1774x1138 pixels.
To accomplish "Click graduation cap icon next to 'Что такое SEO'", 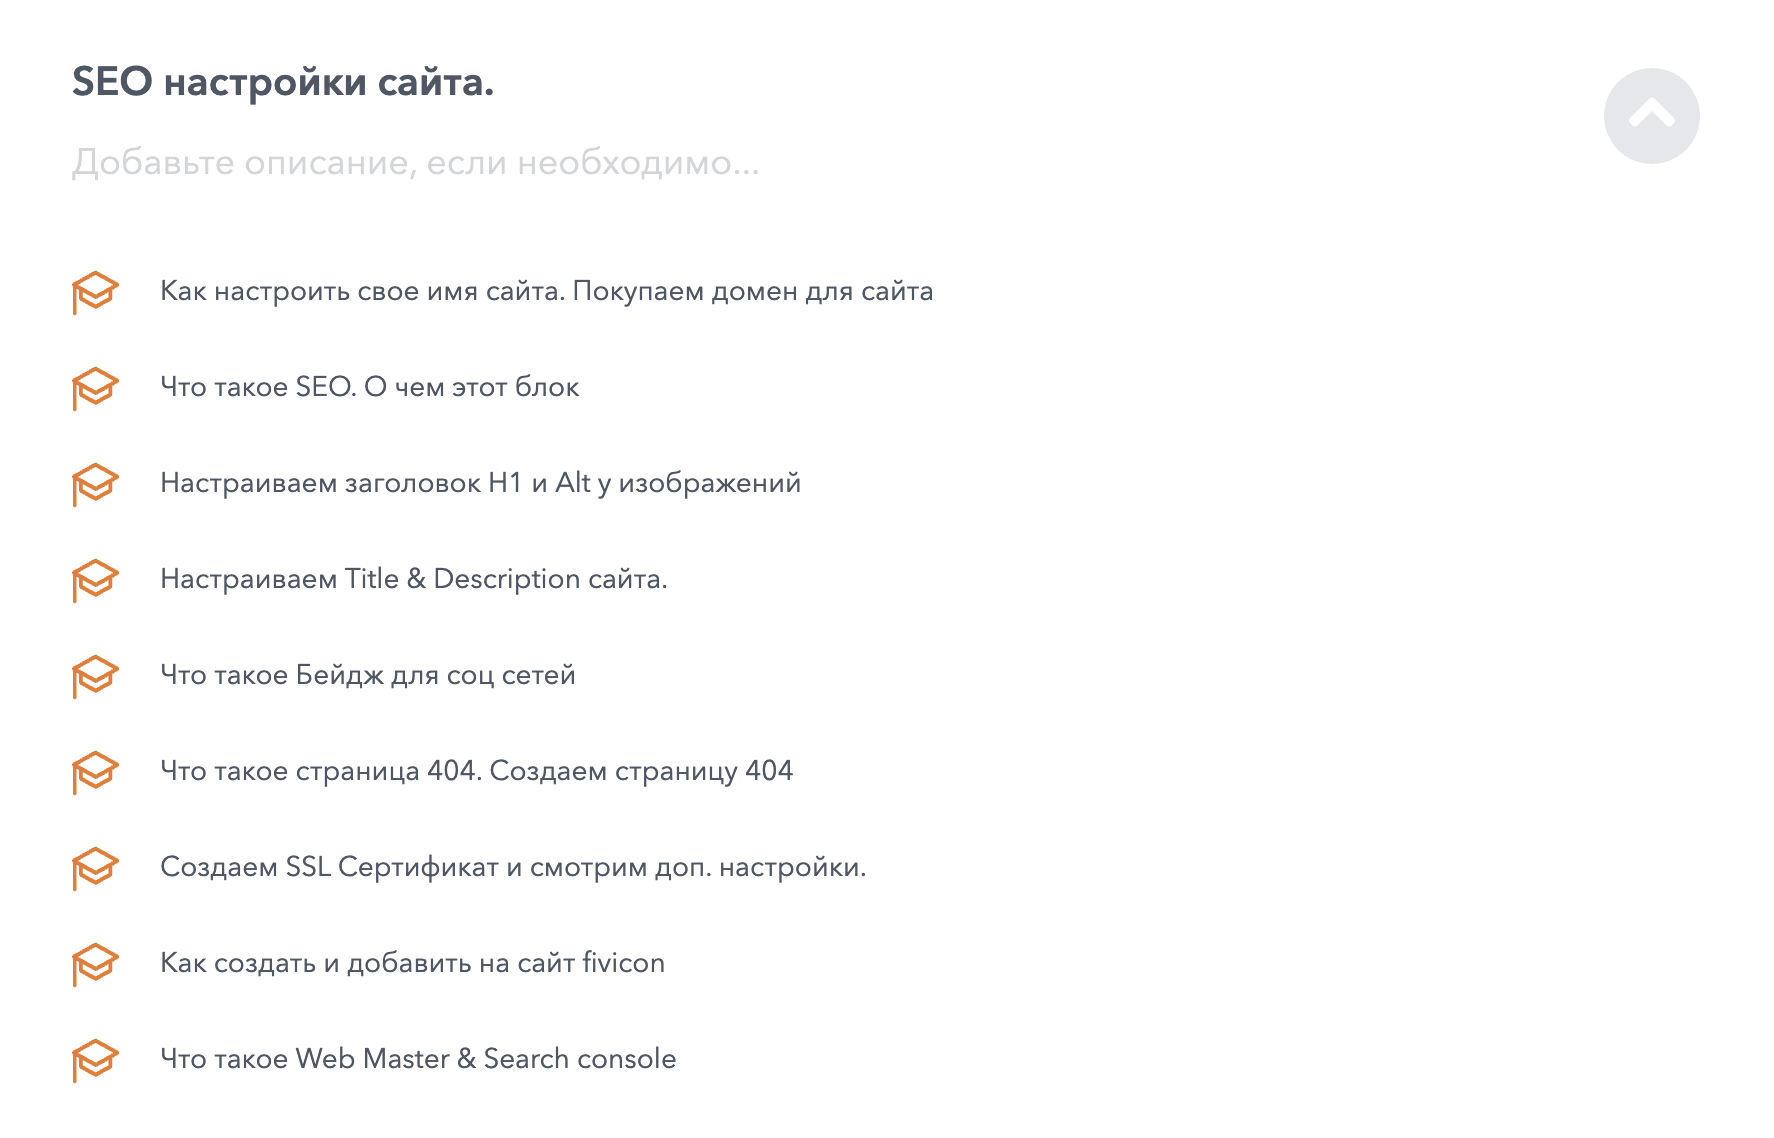I will (x=95, y=388).
